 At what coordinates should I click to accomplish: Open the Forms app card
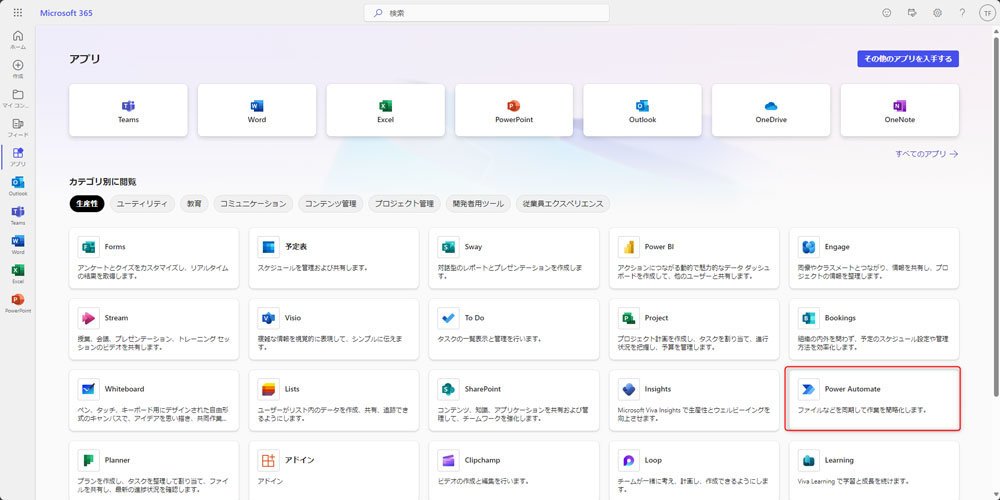pos(154,258)
